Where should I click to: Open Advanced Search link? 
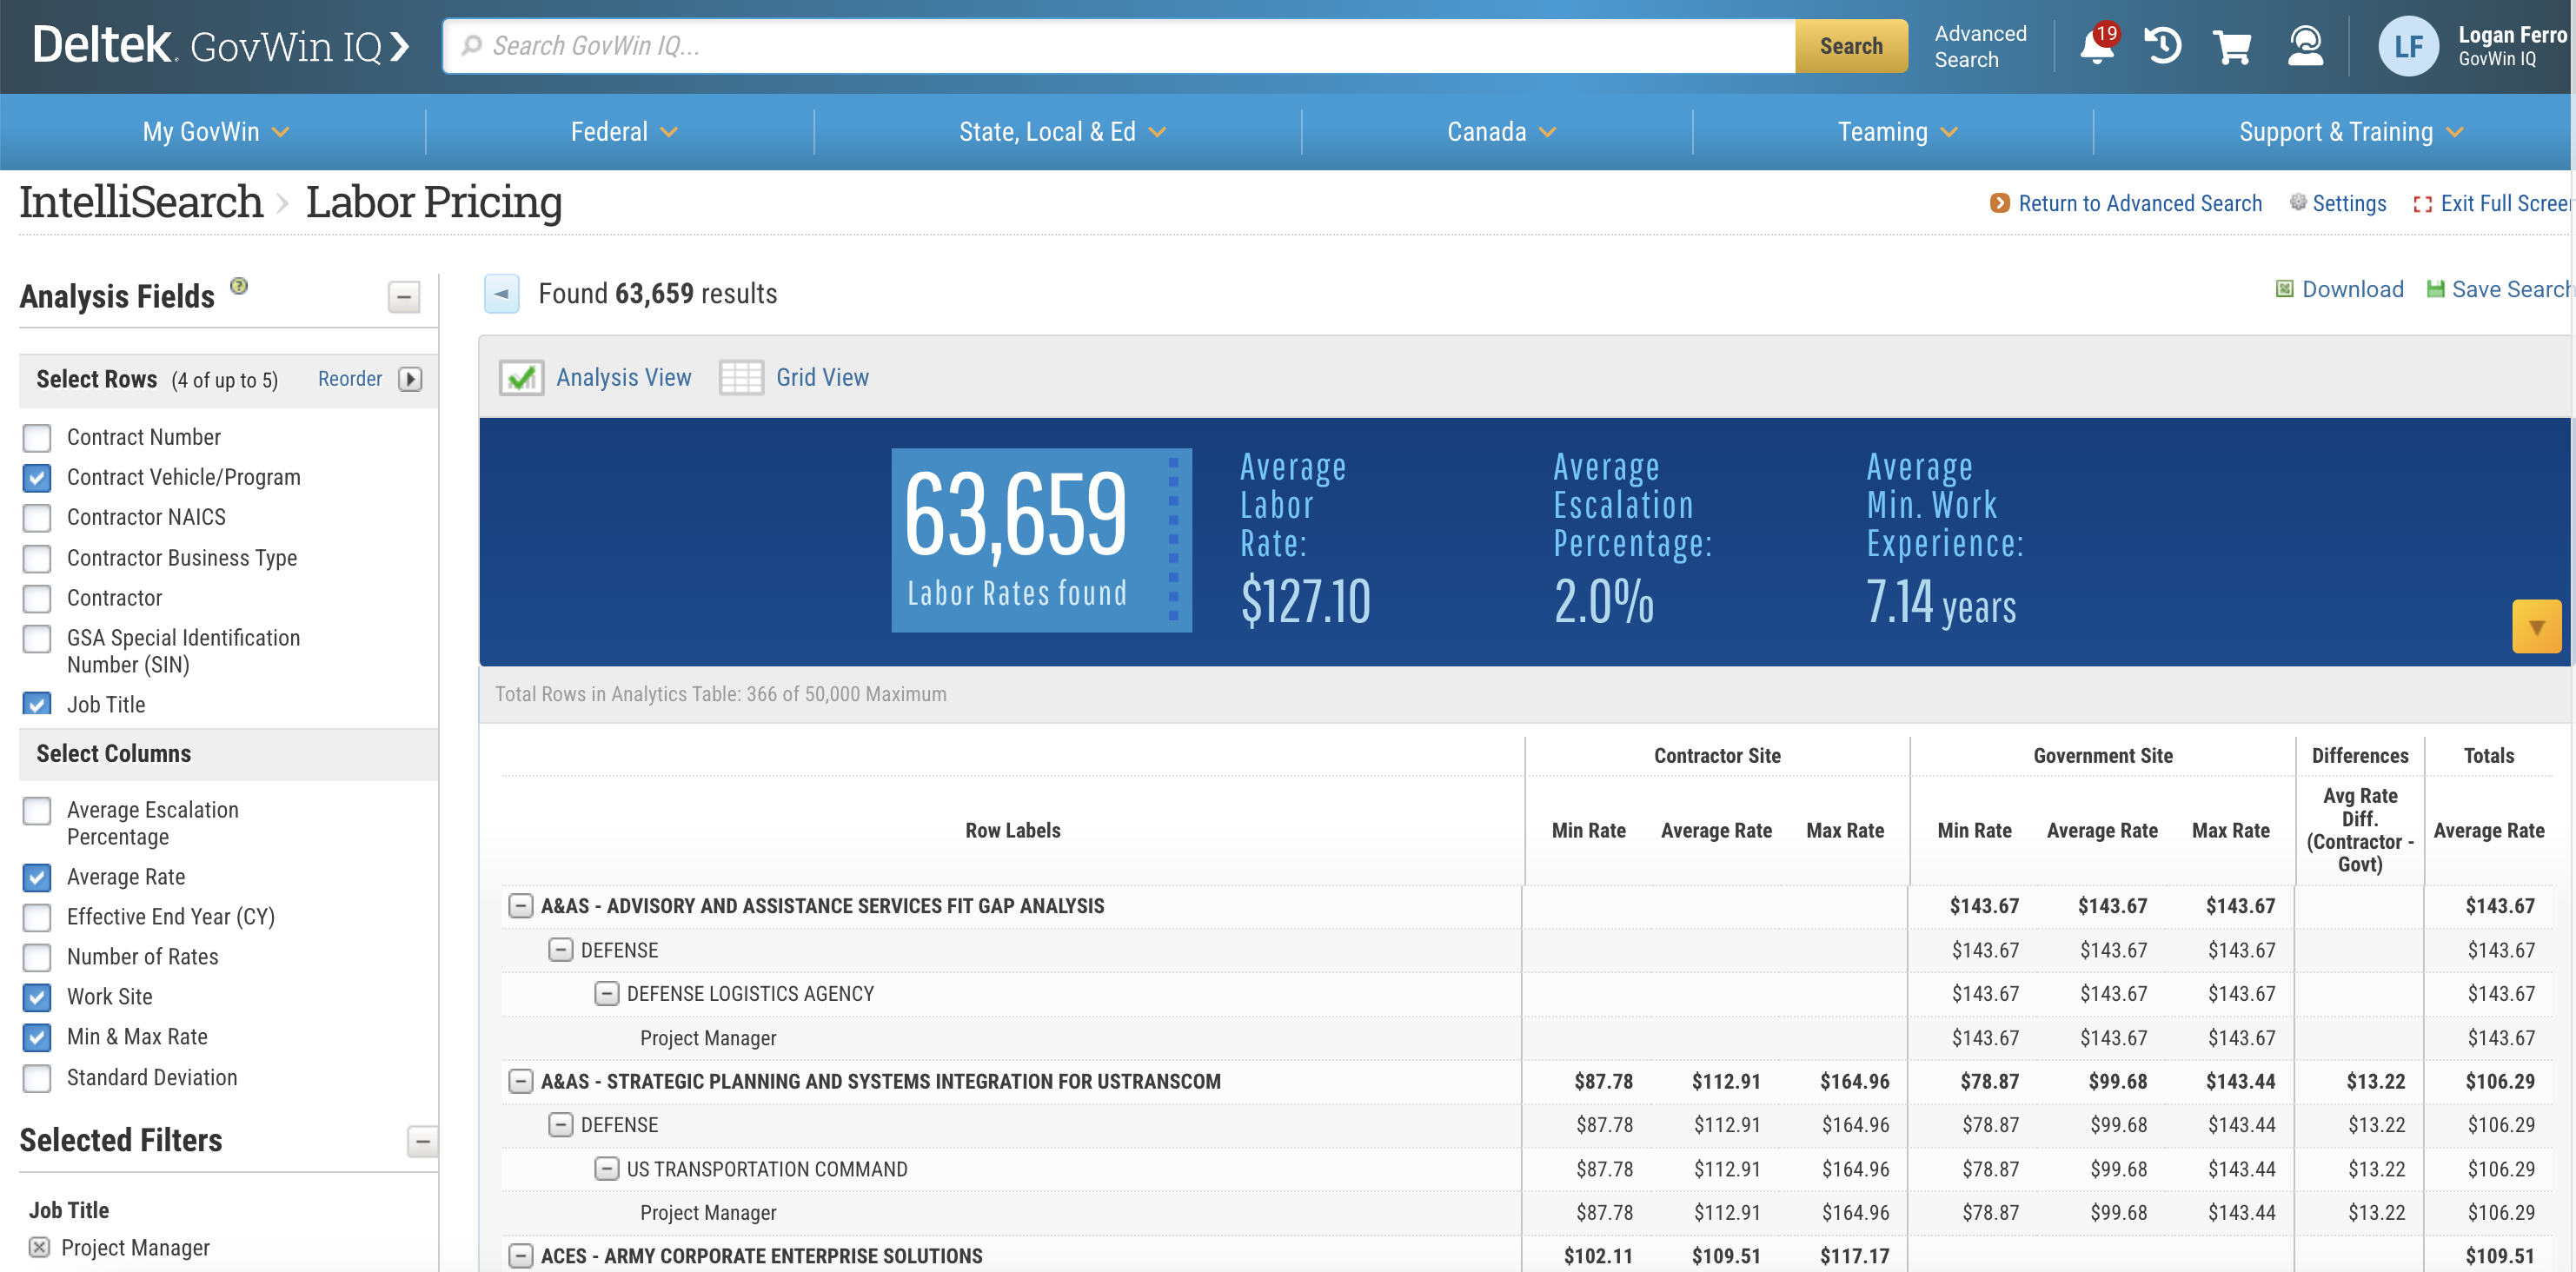click(1980, 46)
